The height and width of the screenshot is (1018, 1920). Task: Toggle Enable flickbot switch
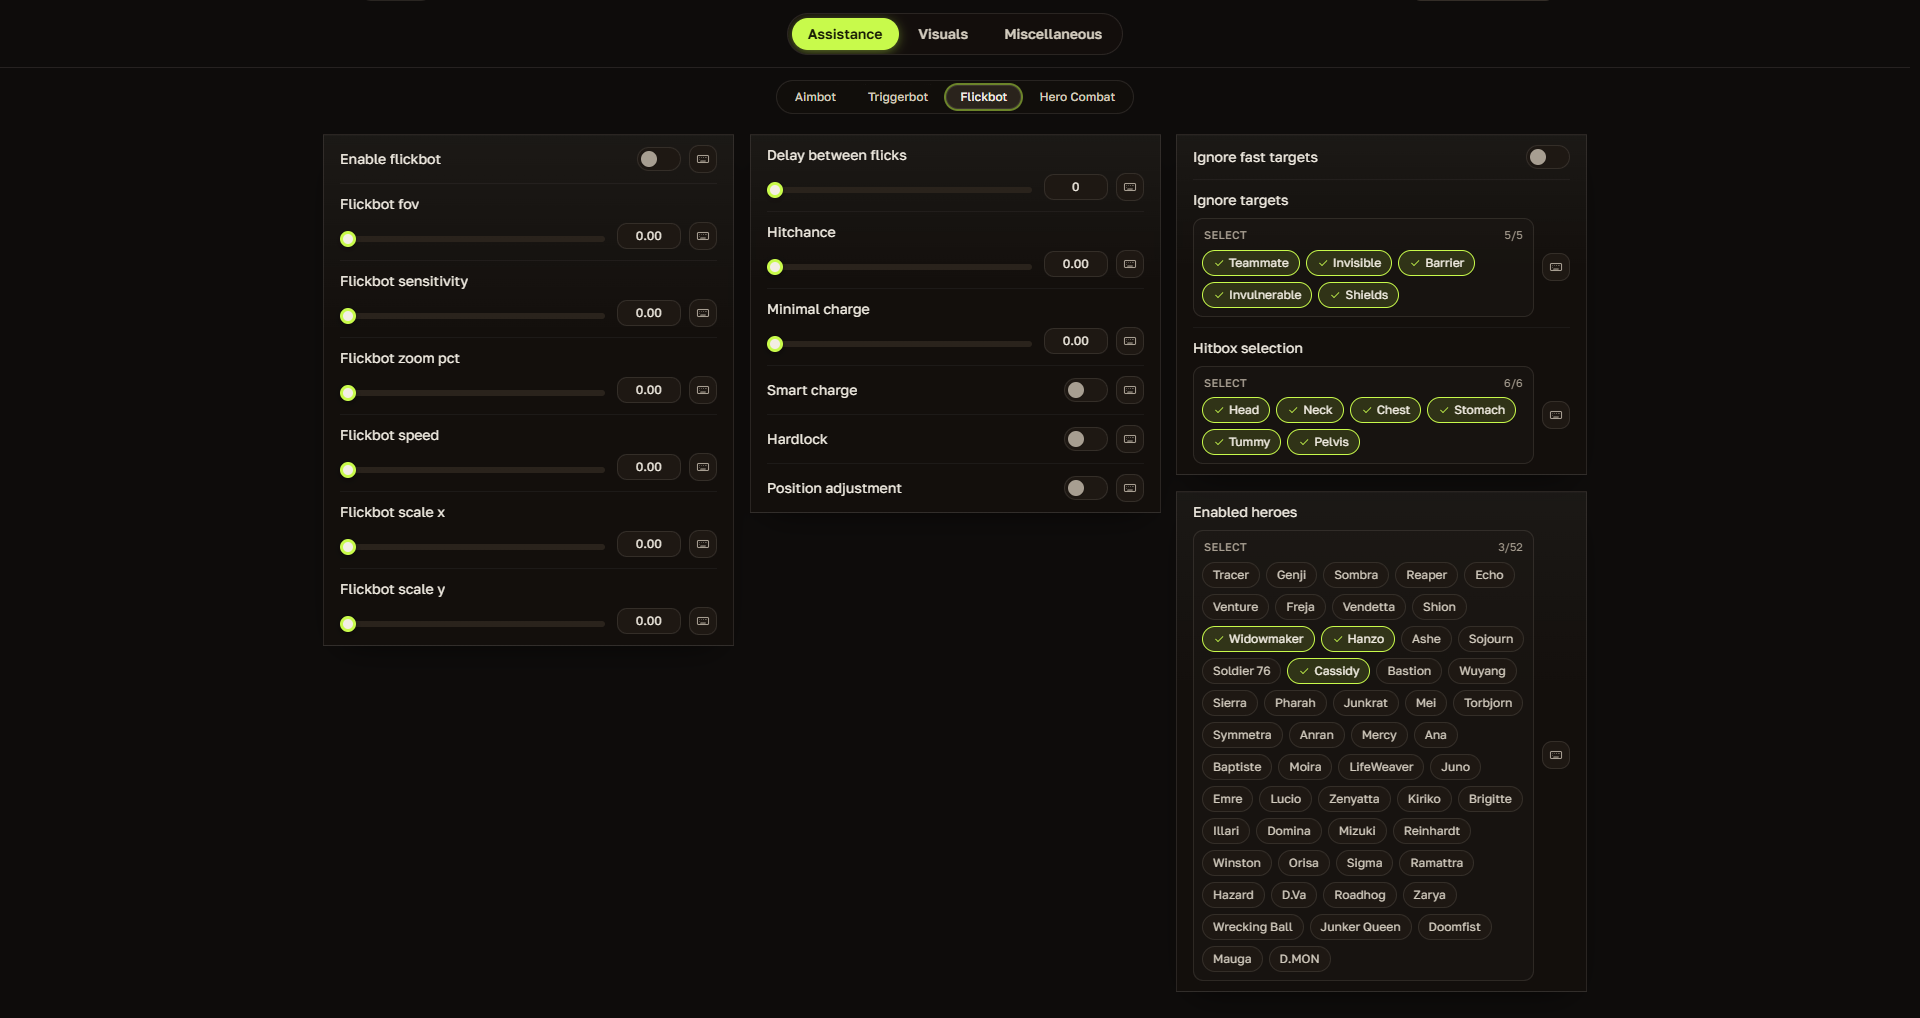coord(659,159)
